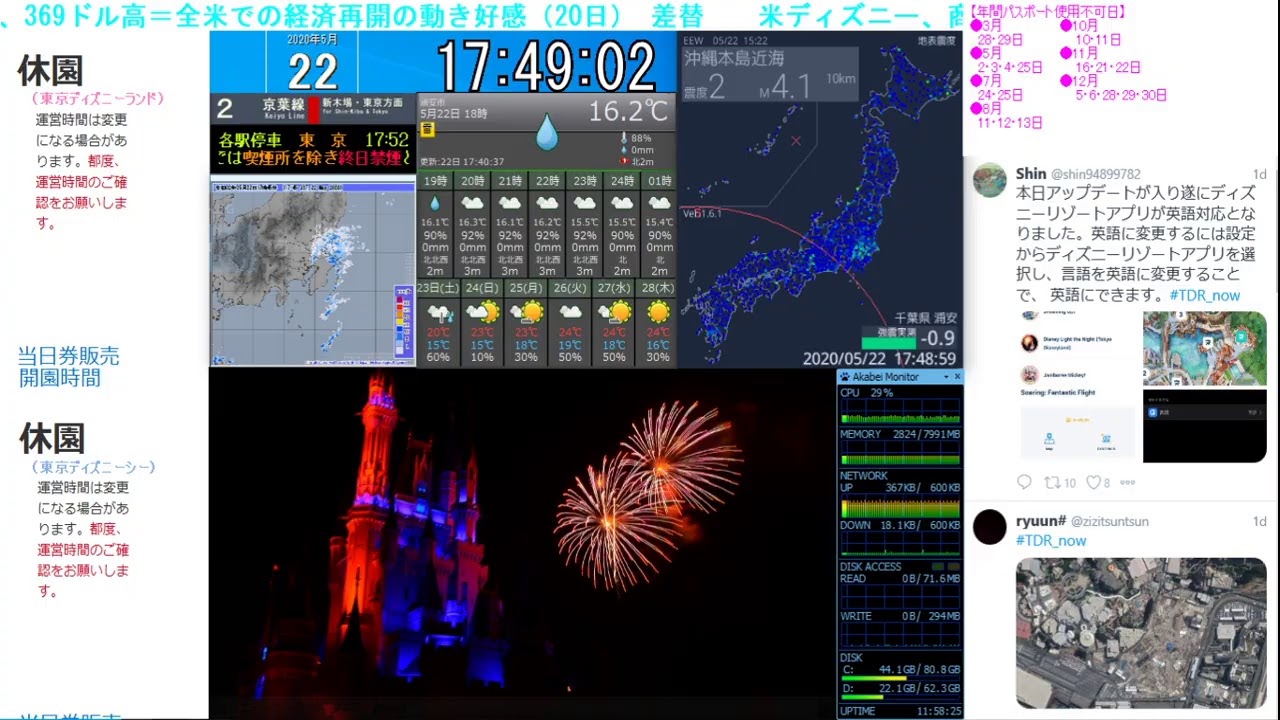Click the UPTIME 11:58:25 entry

tap(900, 711)
